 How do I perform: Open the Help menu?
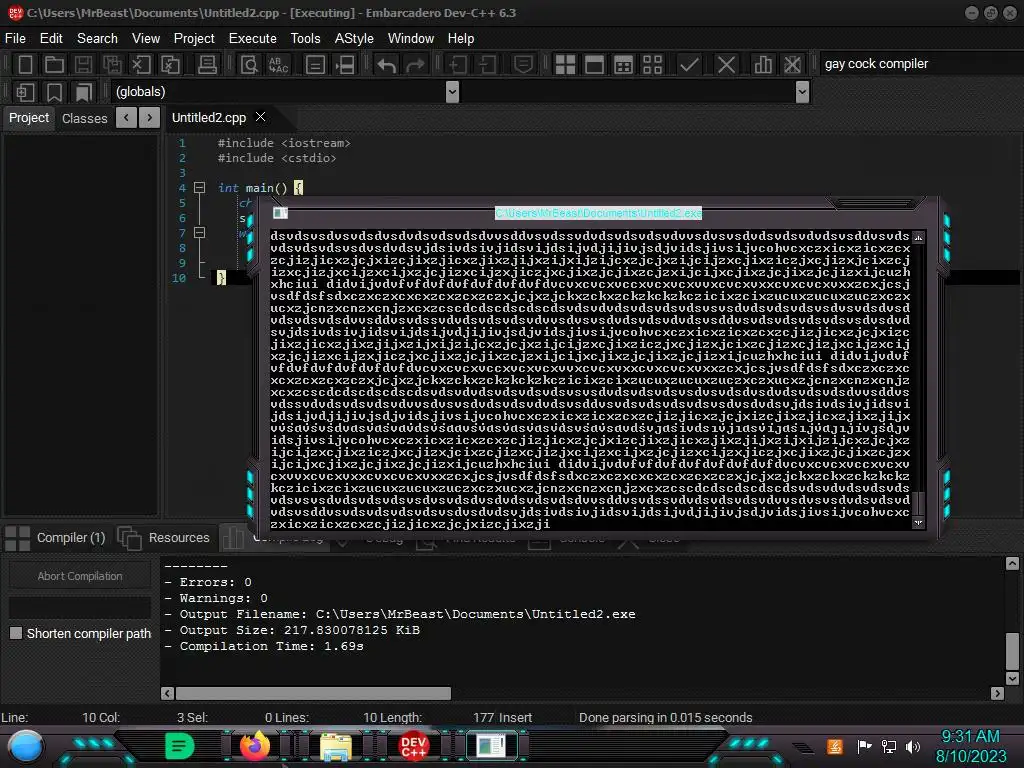click(461, 39)
